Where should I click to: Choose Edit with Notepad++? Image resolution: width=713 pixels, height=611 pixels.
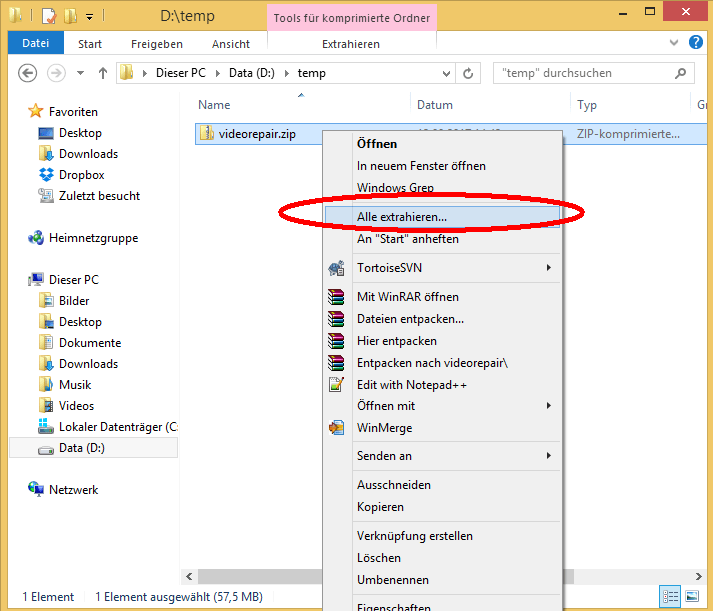click(442, 385)
